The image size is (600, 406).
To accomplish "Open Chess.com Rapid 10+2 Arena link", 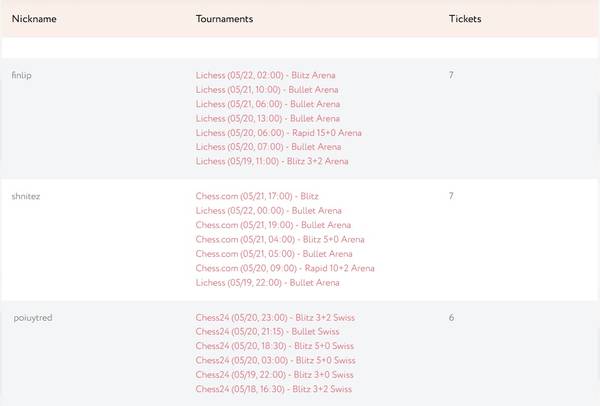I will pos(285,268).
